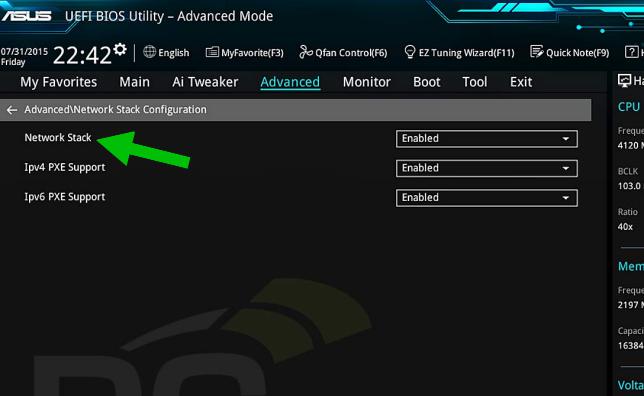The width and height of the screenshot is (644, 396).
Task: Click the BCLK label in side panel
Action: point(628,171)
